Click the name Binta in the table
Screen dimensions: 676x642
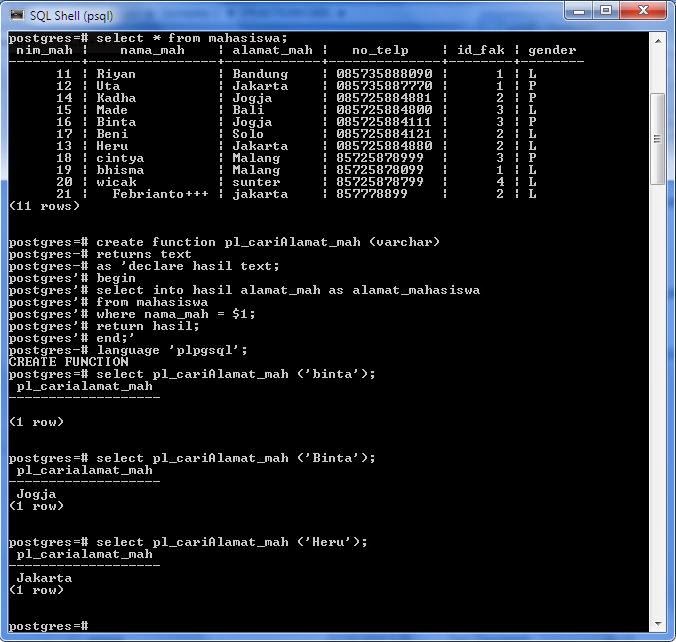pyautogui.click(x=116, y=122)
